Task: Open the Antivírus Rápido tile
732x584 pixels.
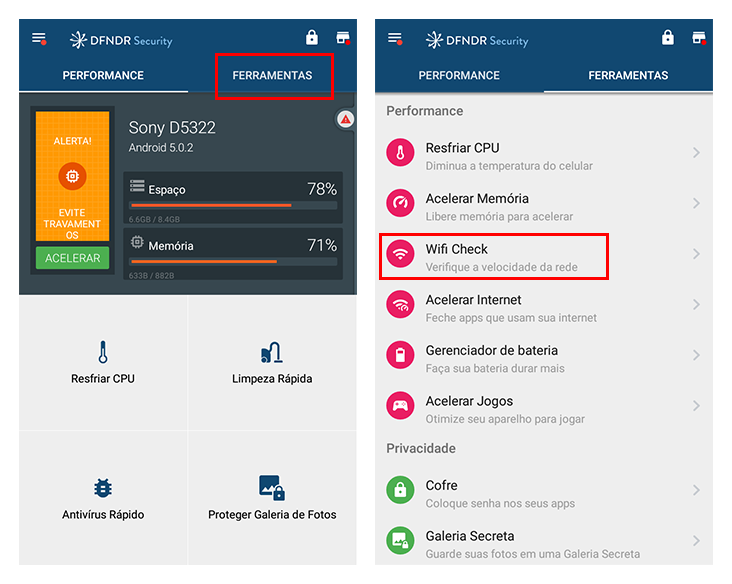Action: pyautogui.click(x=103, y=499)
